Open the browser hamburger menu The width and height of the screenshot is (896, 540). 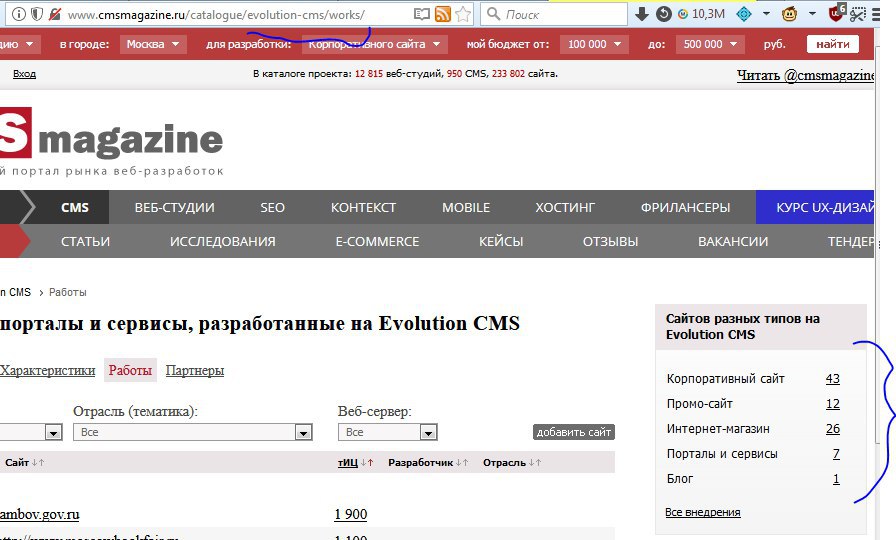877,14
